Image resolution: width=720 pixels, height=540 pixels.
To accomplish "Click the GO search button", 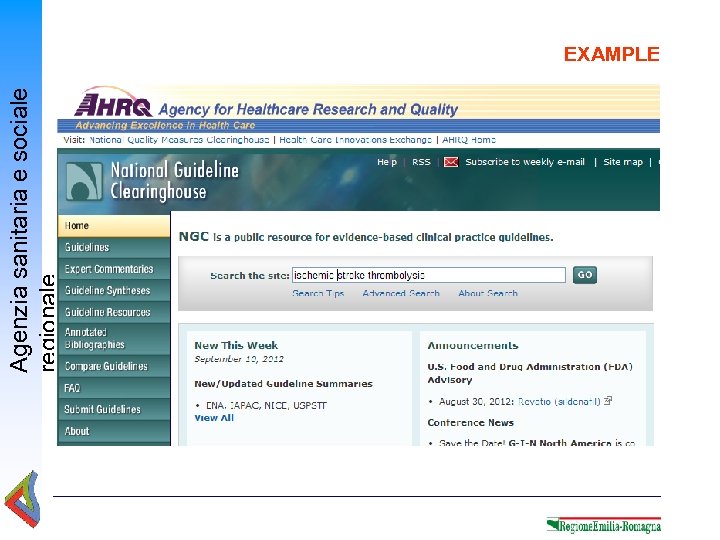I will point(585,275).
